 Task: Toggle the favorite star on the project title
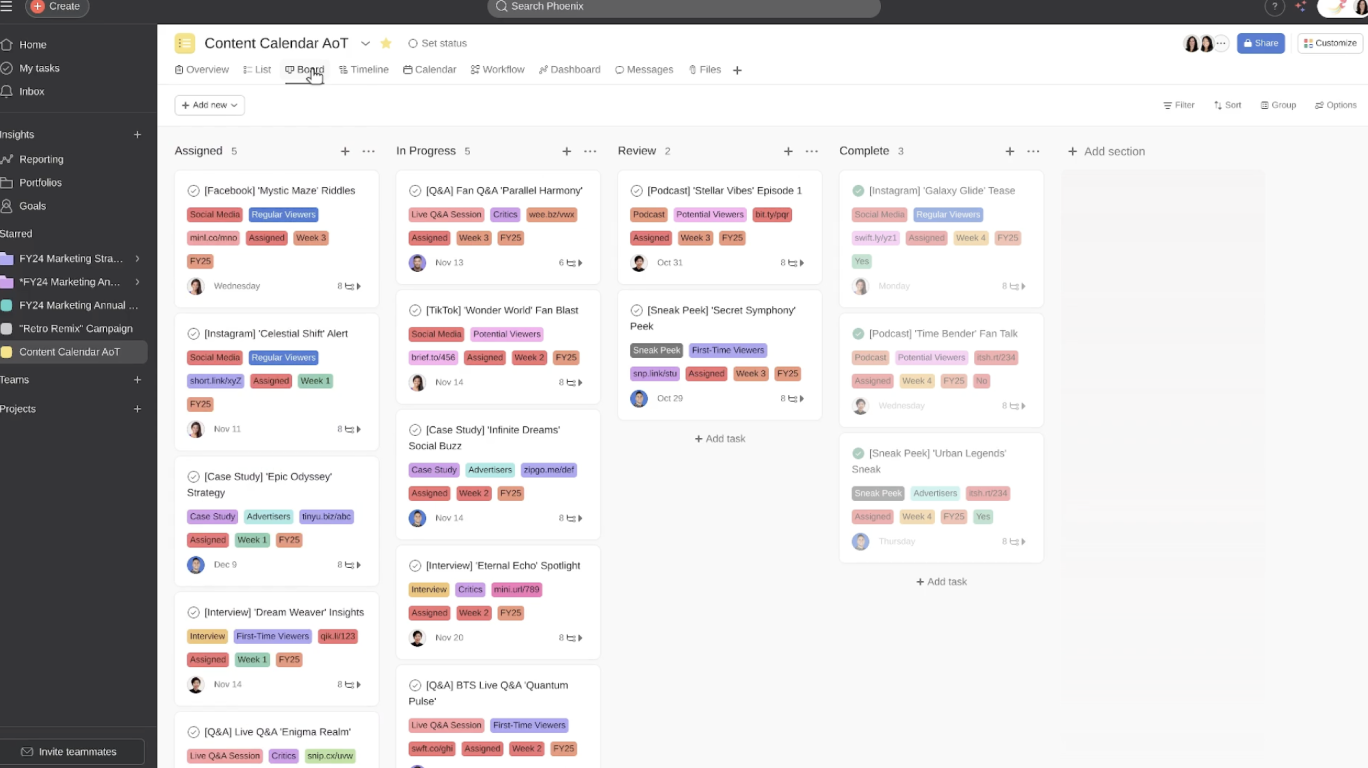click(x=386, y=43)
